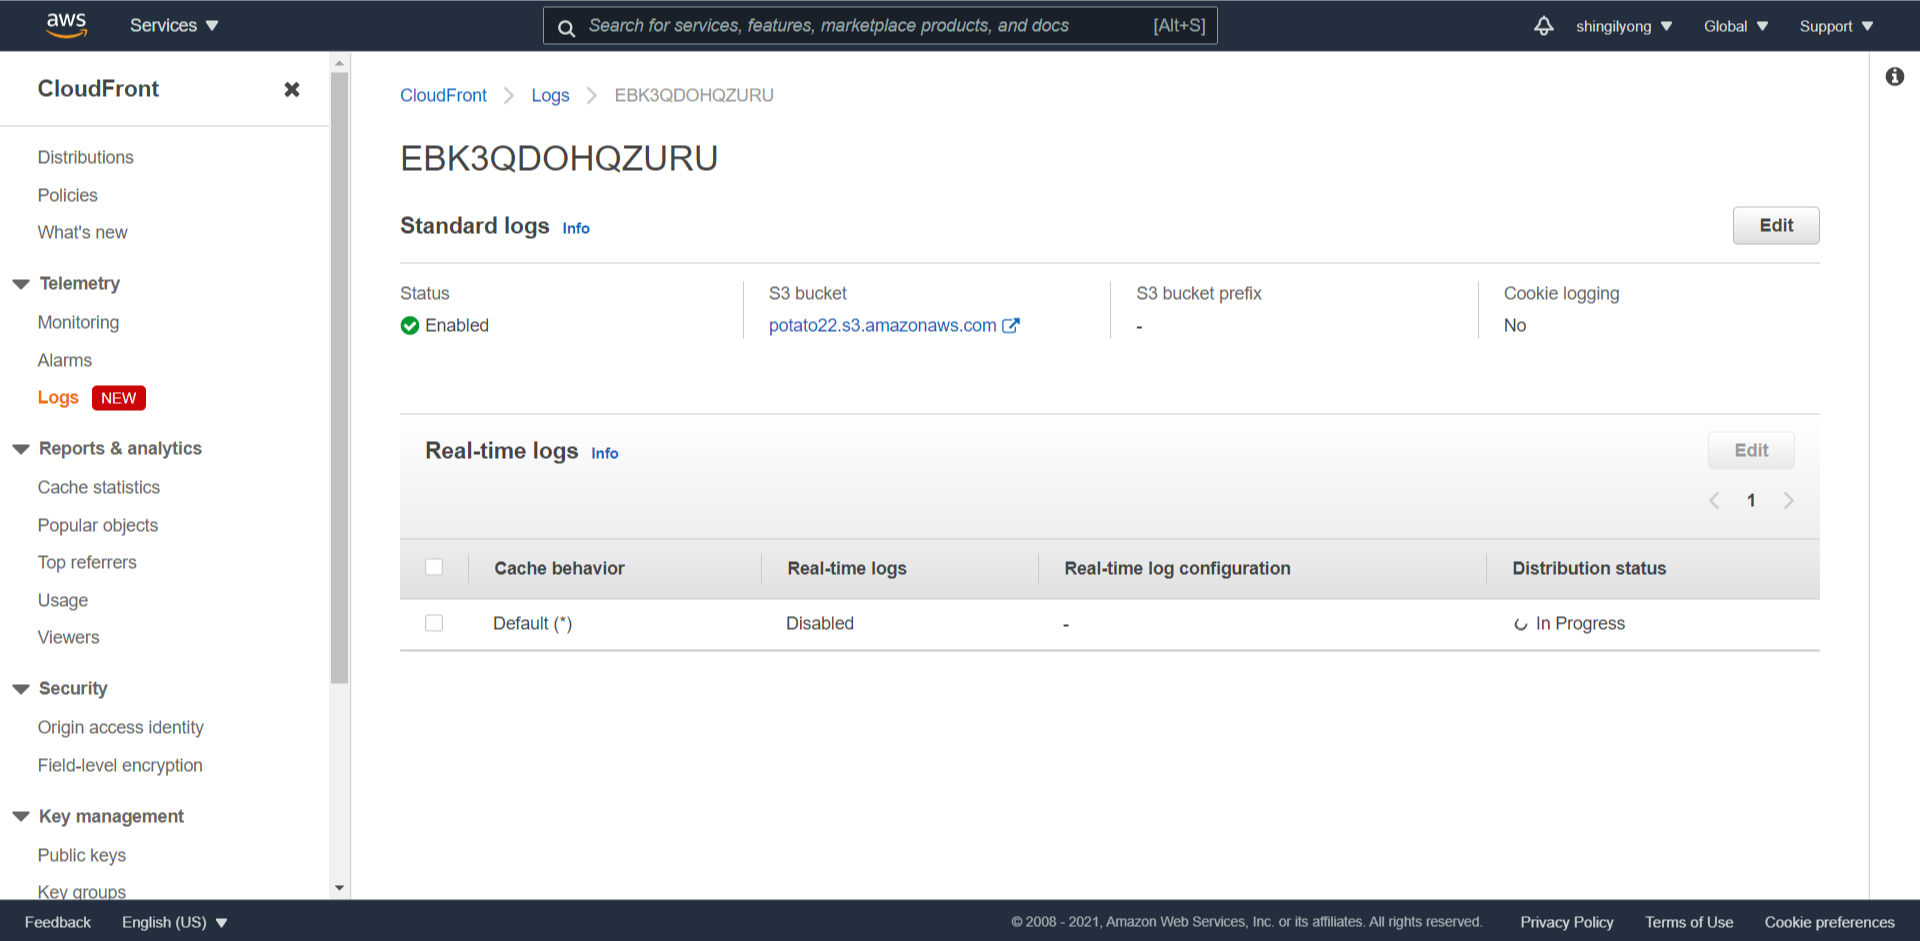
Task: Click the Cache behavior column header
Action: tap(559, 568)
